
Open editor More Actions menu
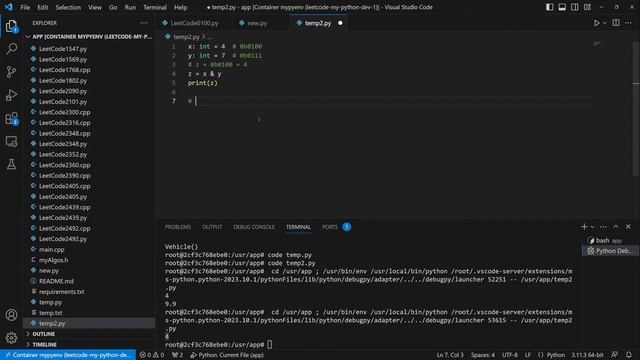tap(629, 23)
